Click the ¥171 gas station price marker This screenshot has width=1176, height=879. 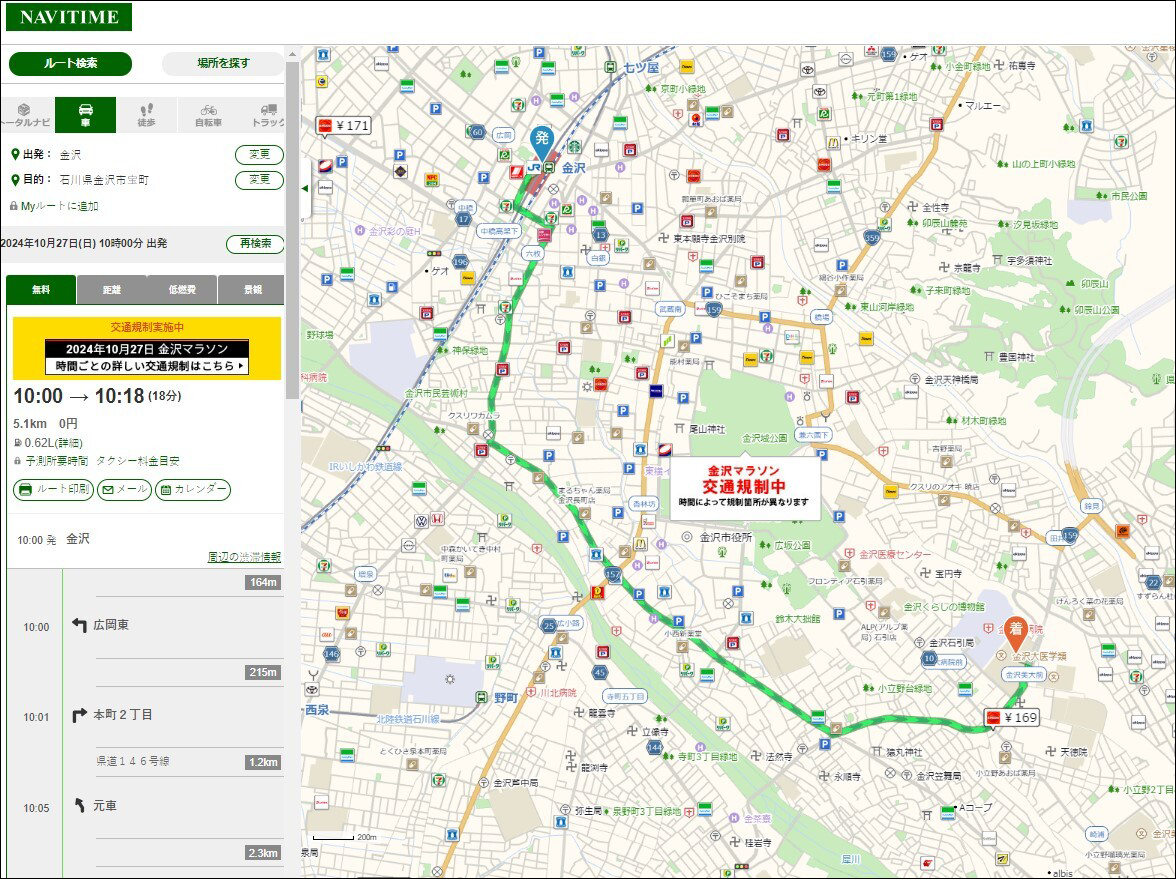pos(344,126)
